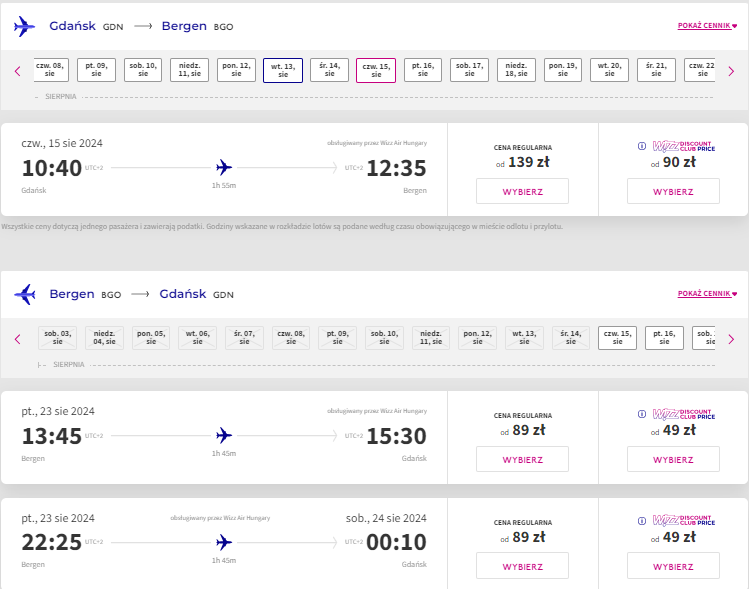Select outbound date śr. 14, sie
The image size is (749, 589).
coord(330,70)
